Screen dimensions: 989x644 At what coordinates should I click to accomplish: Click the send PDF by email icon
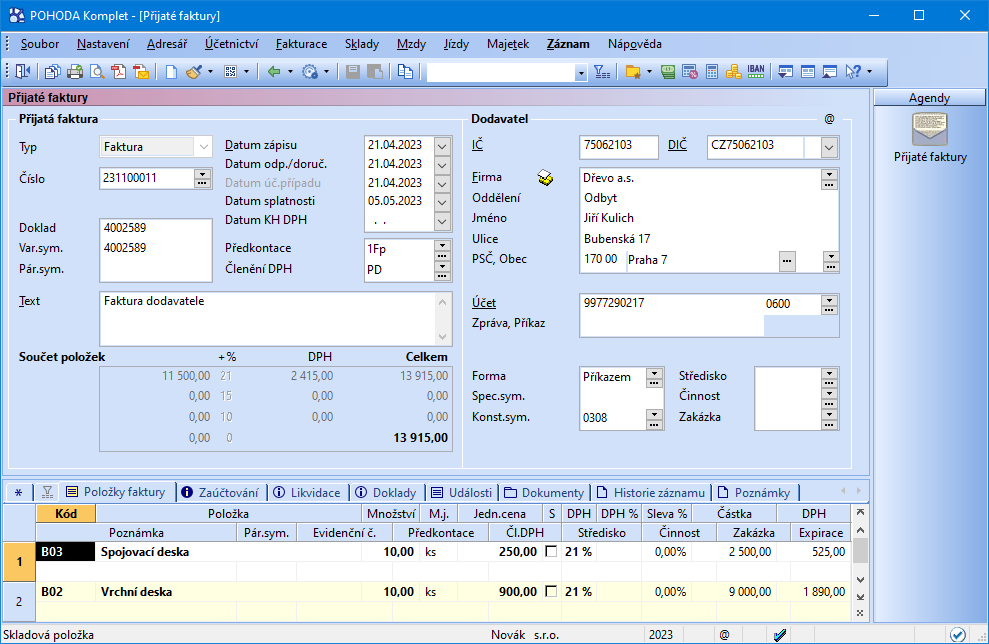[x=141, y=72]
